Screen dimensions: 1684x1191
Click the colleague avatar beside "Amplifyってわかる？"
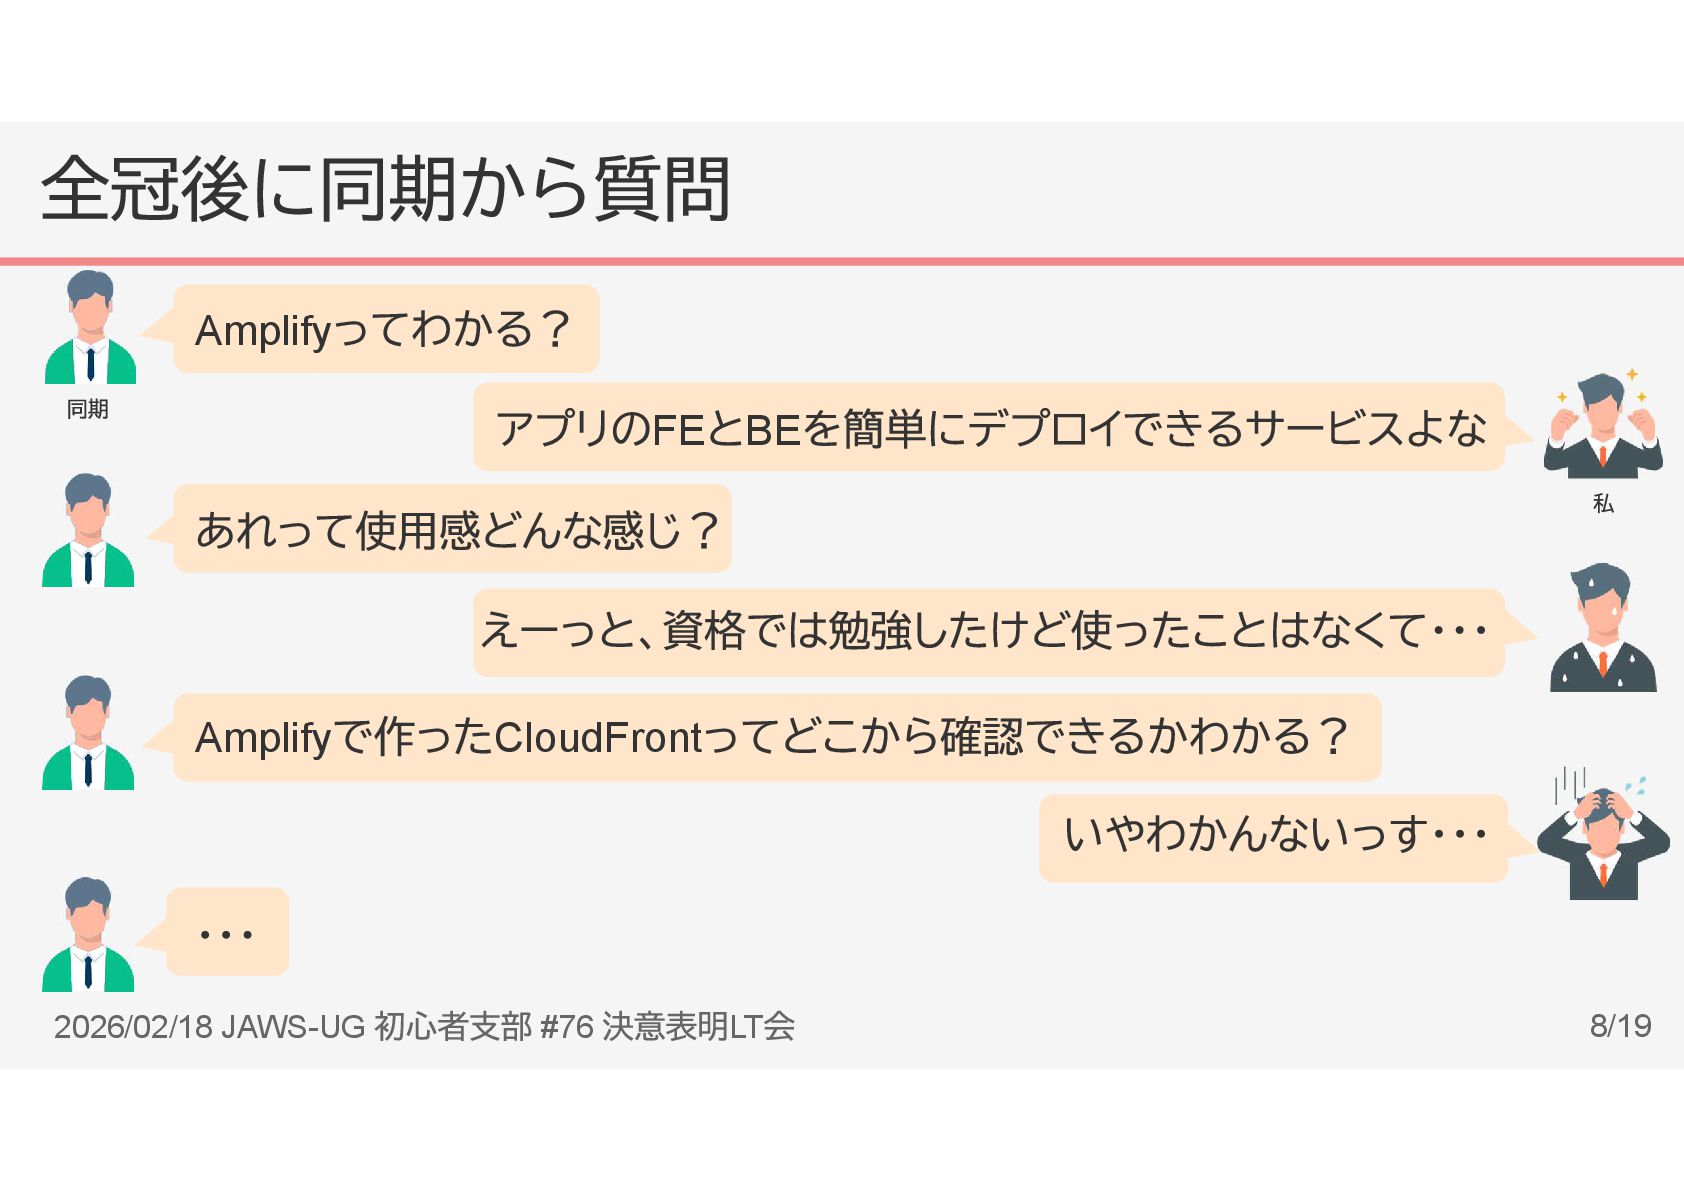click(90, 328)
